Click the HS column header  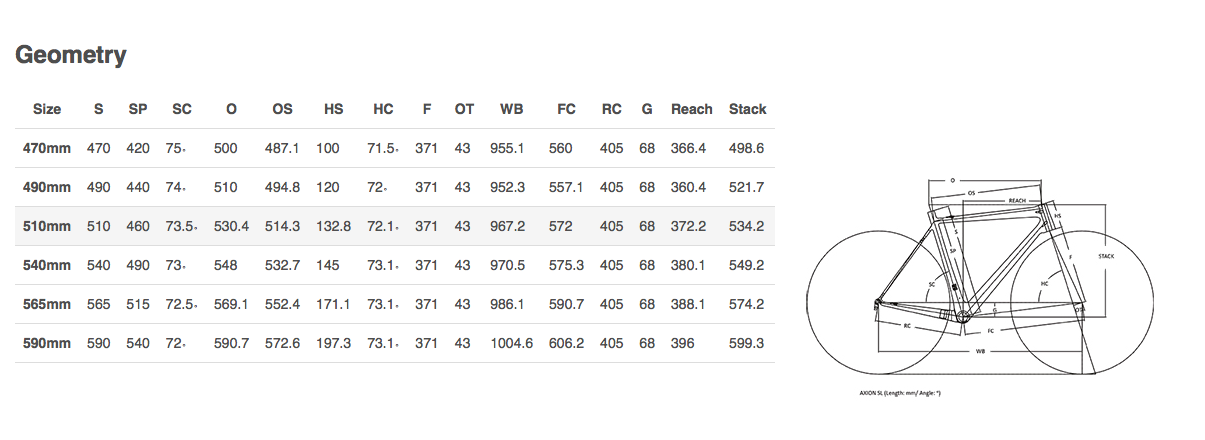[x=334, y=109]
